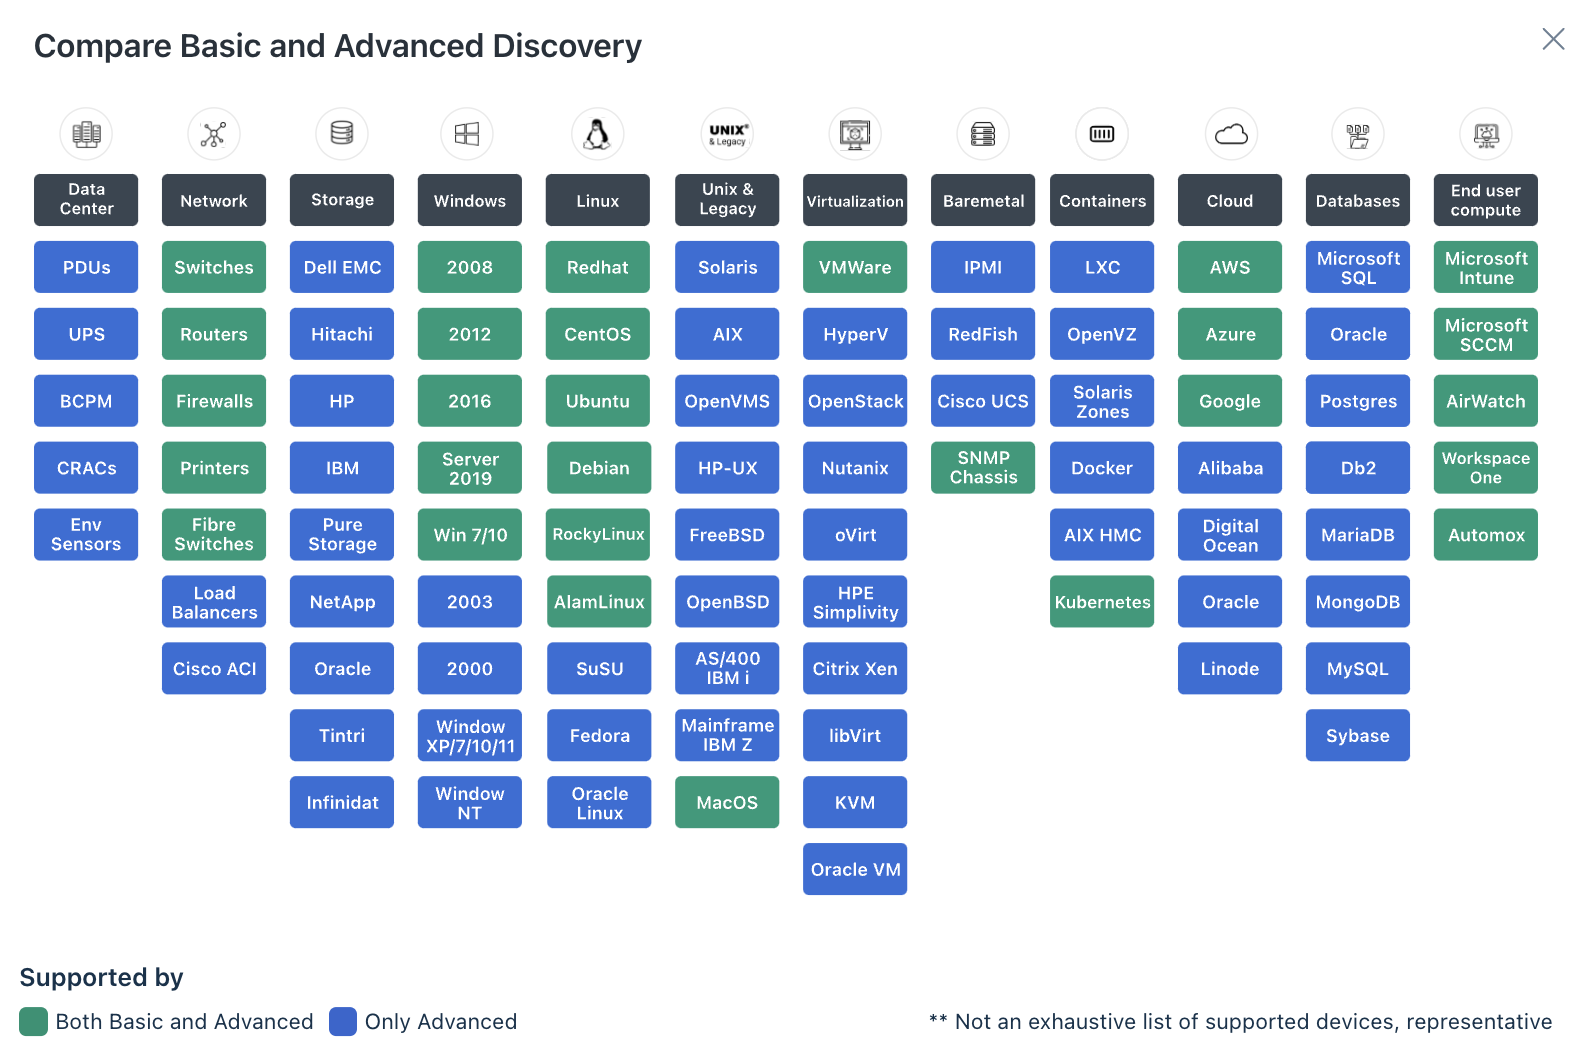This screenshot has height=1050, width=1586.
Task: Click the AirWatch tile
Action: tap(1486, 401)
